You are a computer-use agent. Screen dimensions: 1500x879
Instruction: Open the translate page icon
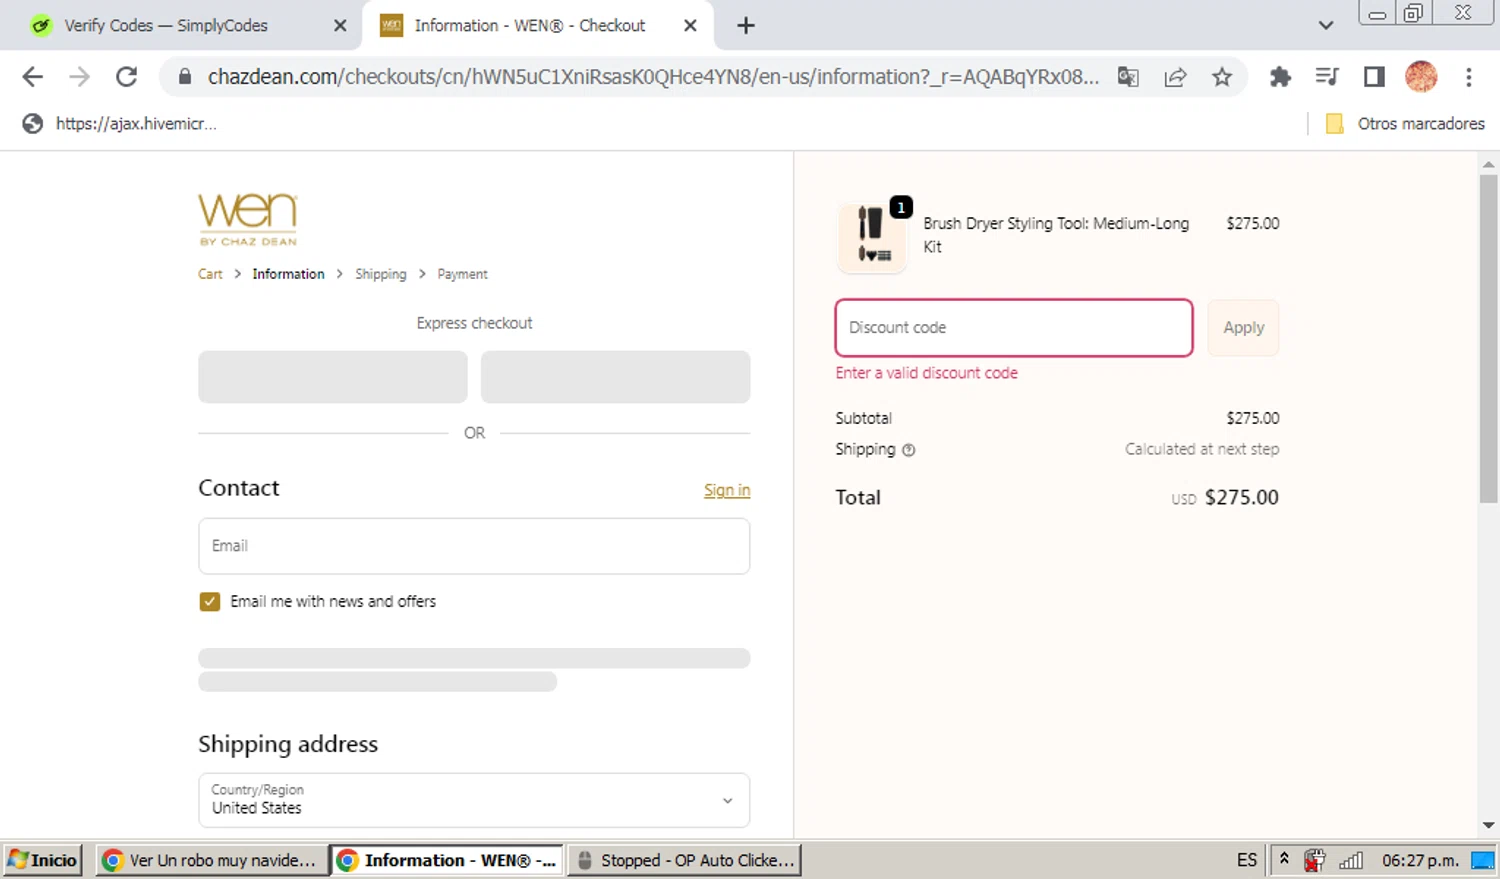(1128, 77)
